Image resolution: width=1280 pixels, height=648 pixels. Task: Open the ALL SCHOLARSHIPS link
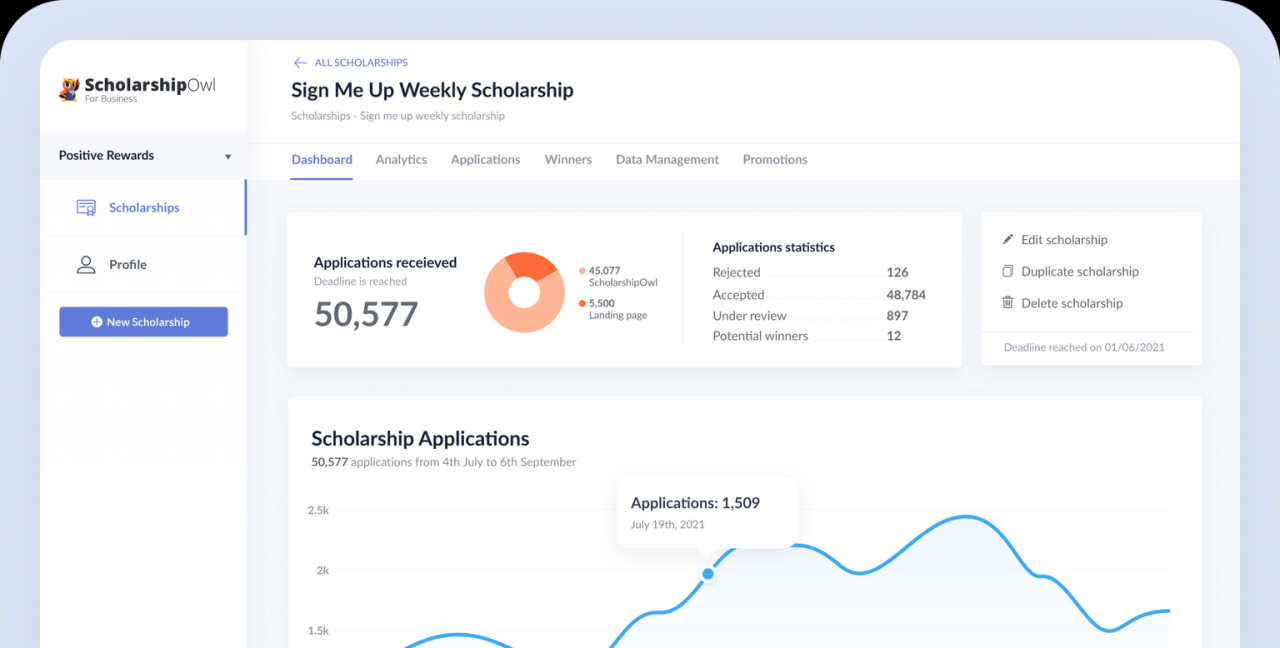361,62
